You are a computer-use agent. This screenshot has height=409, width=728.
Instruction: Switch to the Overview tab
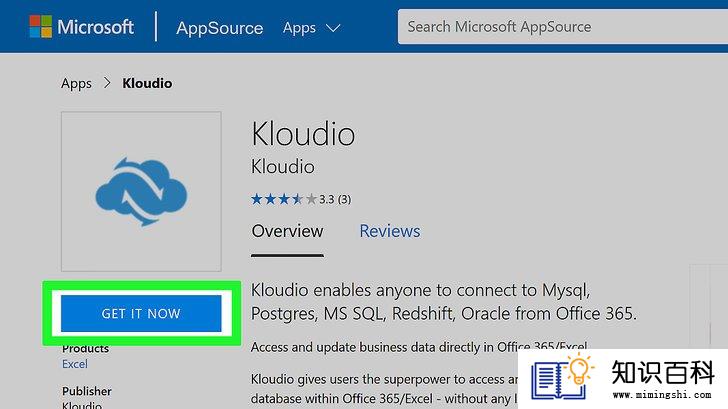[287, 231]
